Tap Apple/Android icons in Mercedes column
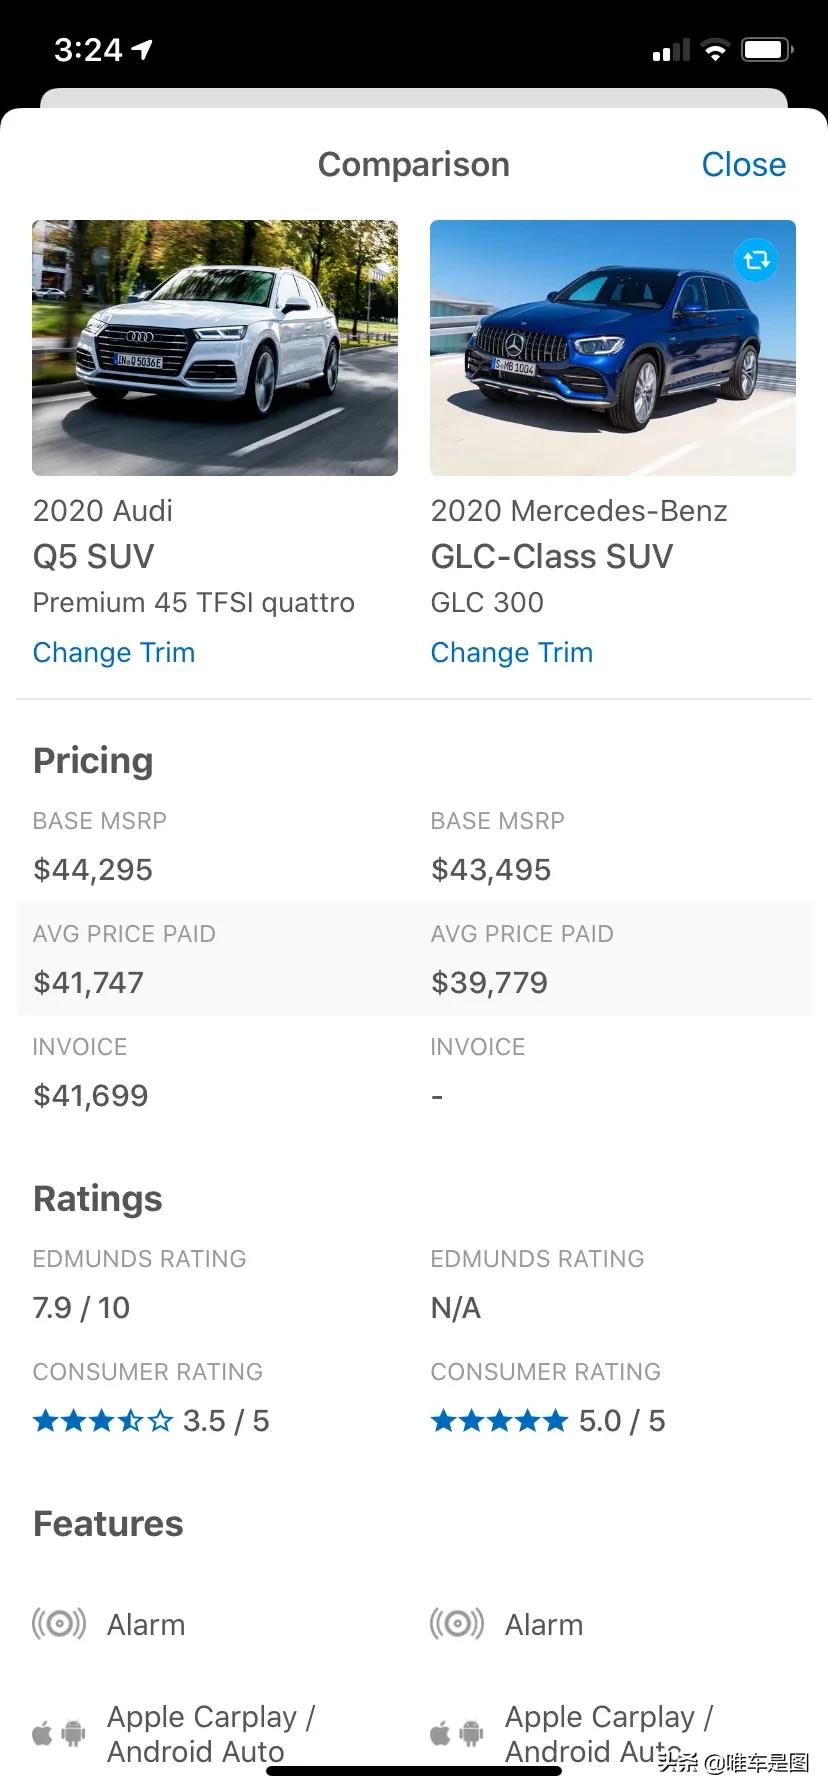 (x=457, y=1733)
